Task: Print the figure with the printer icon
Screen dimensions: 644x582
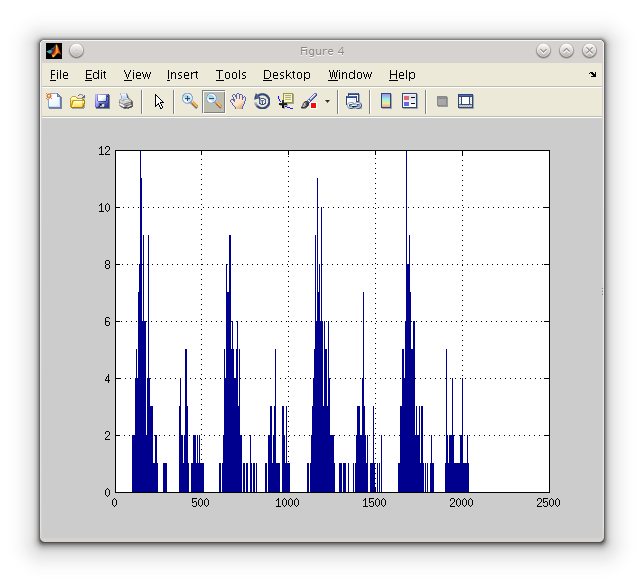Action: pos(126,101)
